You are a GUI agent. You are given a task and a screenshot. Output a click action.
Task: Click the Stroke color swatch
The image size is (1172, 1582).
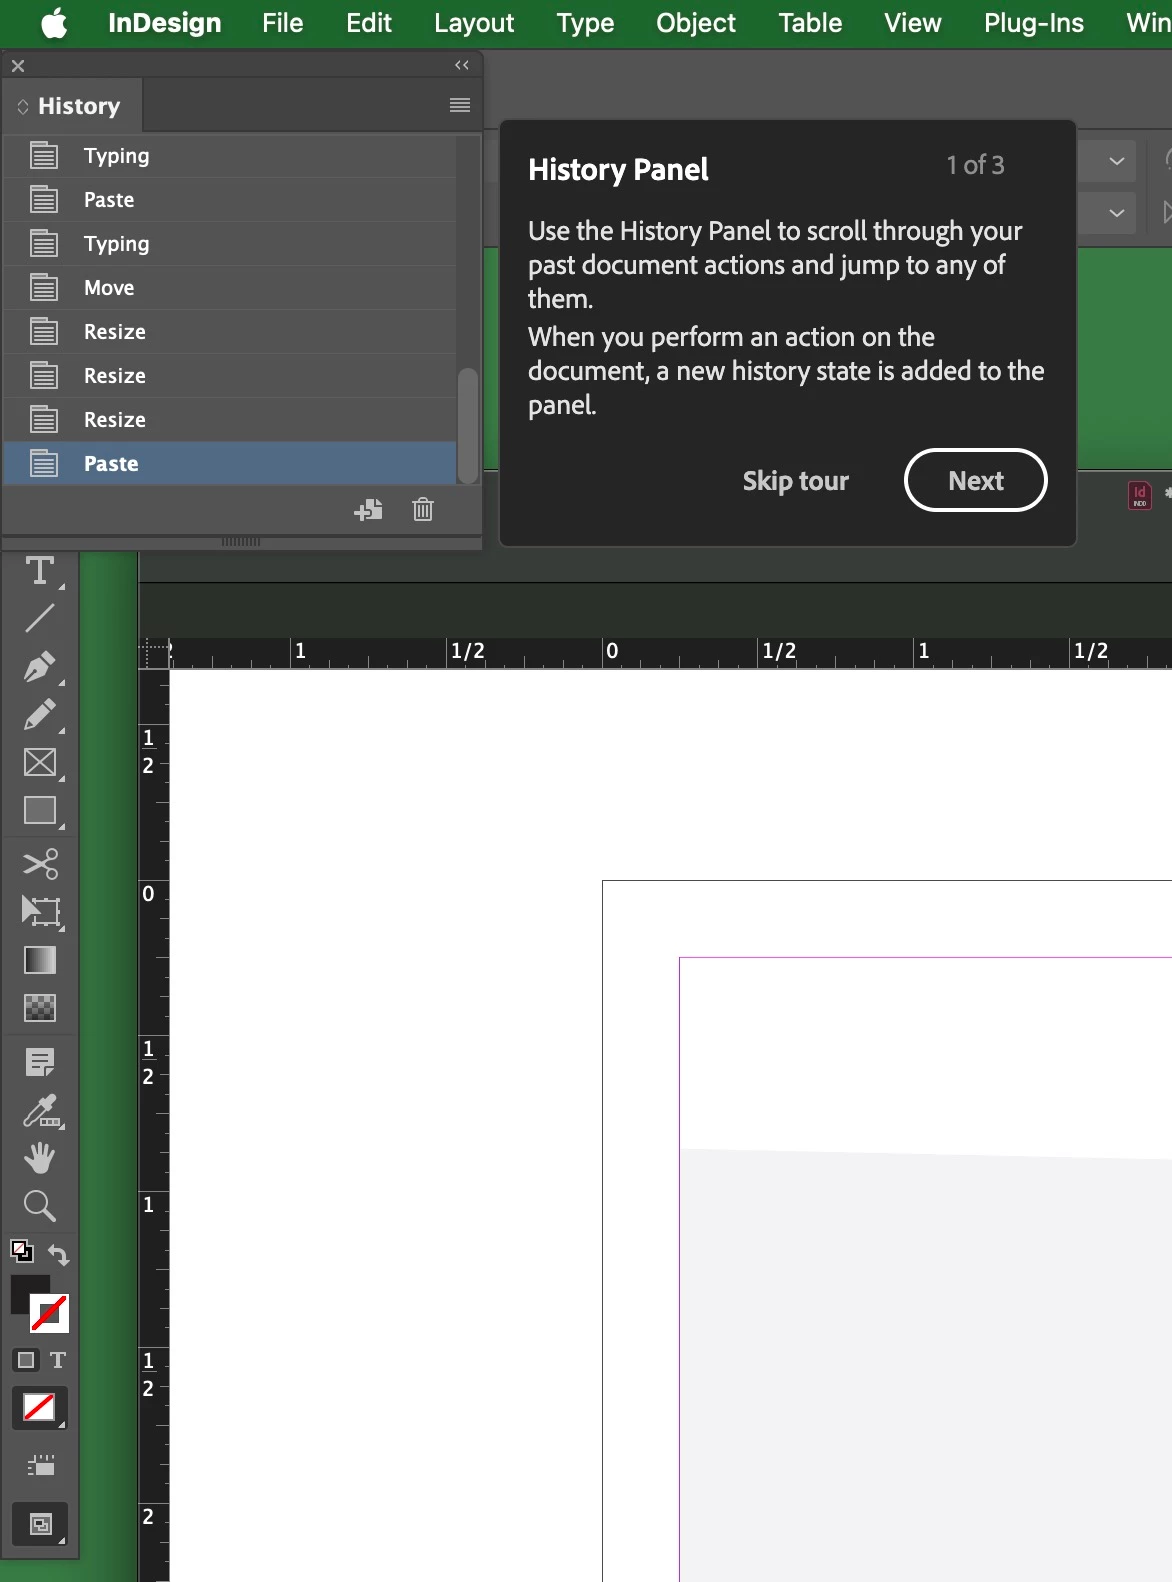[x=49, y=1313]
